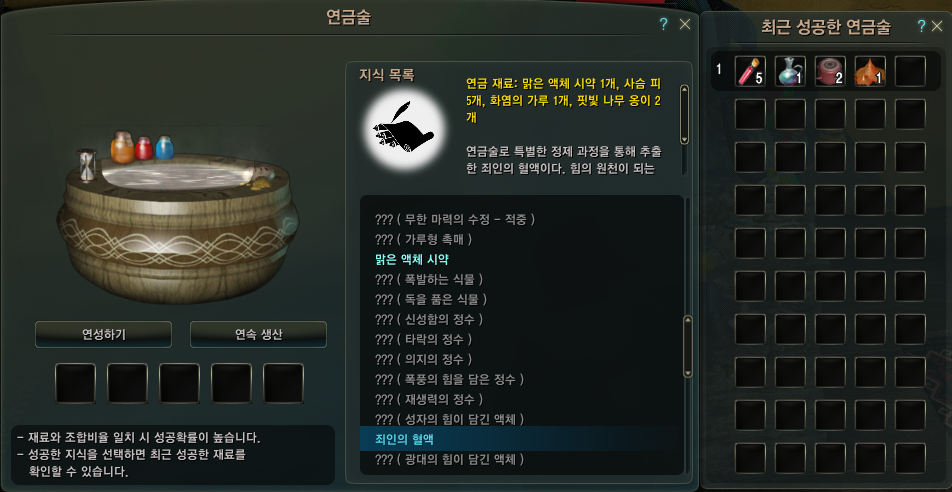This screenshot has width=952, height=492.
Task: Click the 연성하기 button
Action: 103,334
